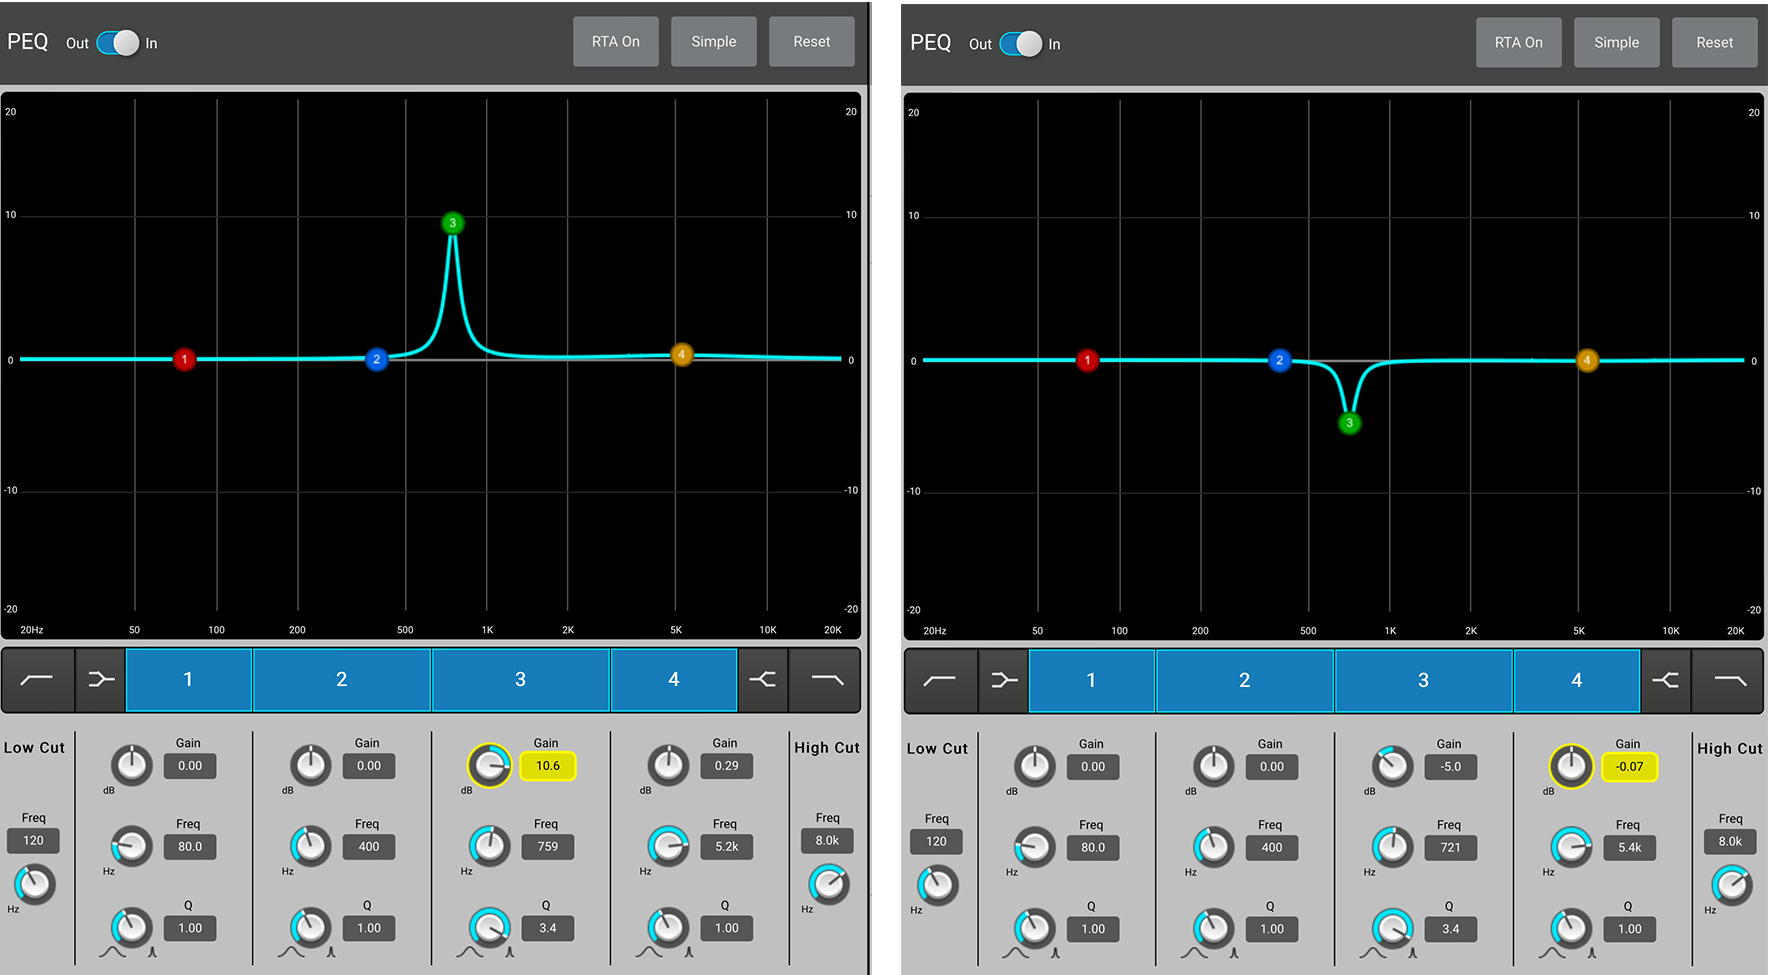Click Reset button in left panel
The width and height of the screenshot is (1778, 975).
pyautogui.click(x=812, y=42)
